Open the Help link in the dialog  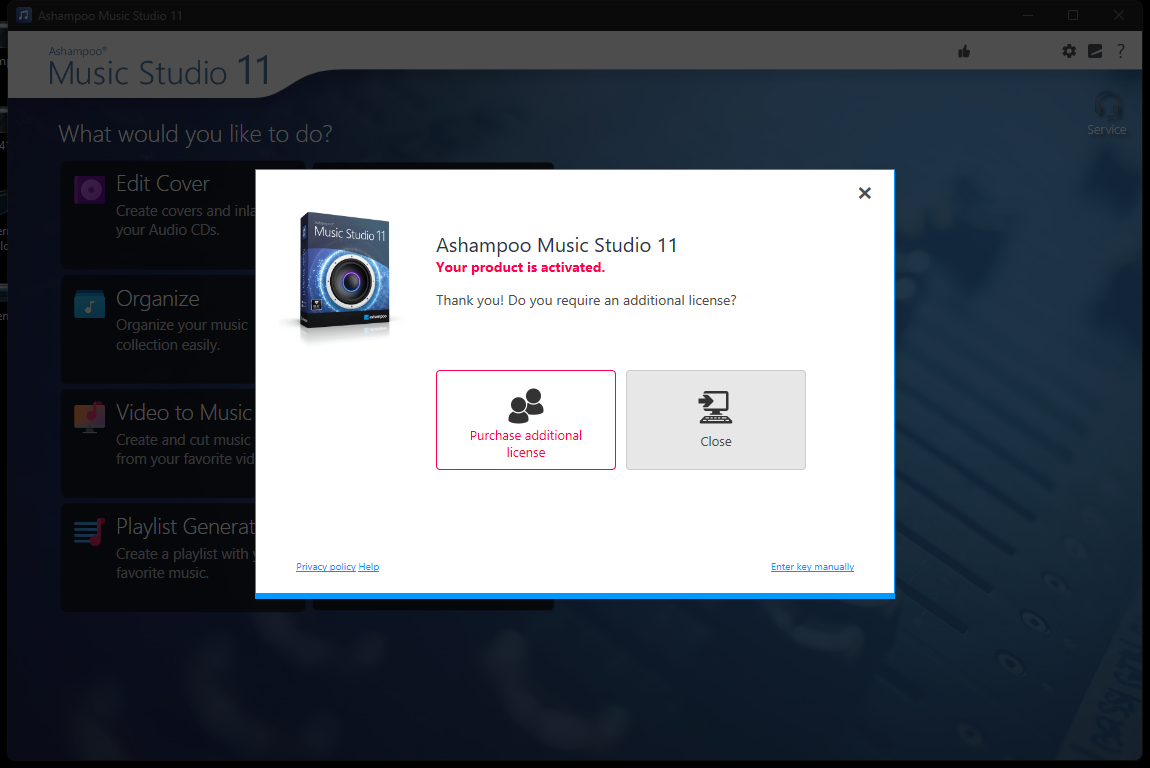tap(369, 566)
